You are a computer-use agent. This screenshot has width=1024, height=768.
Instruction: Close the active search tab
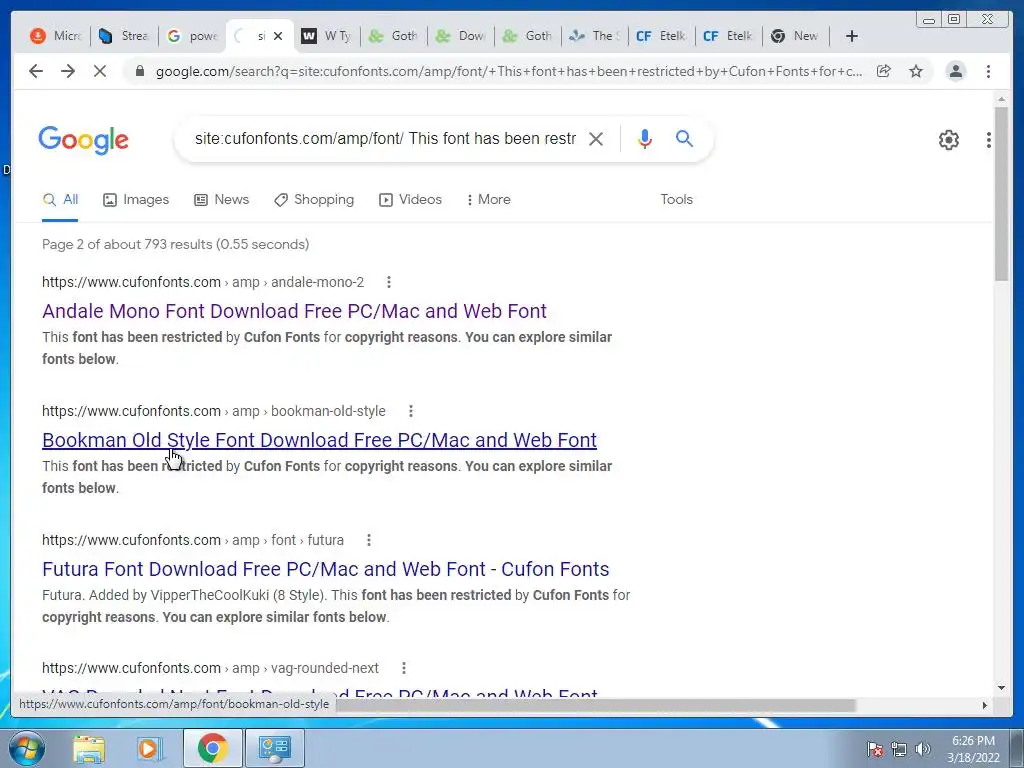[x=278, y=36]
